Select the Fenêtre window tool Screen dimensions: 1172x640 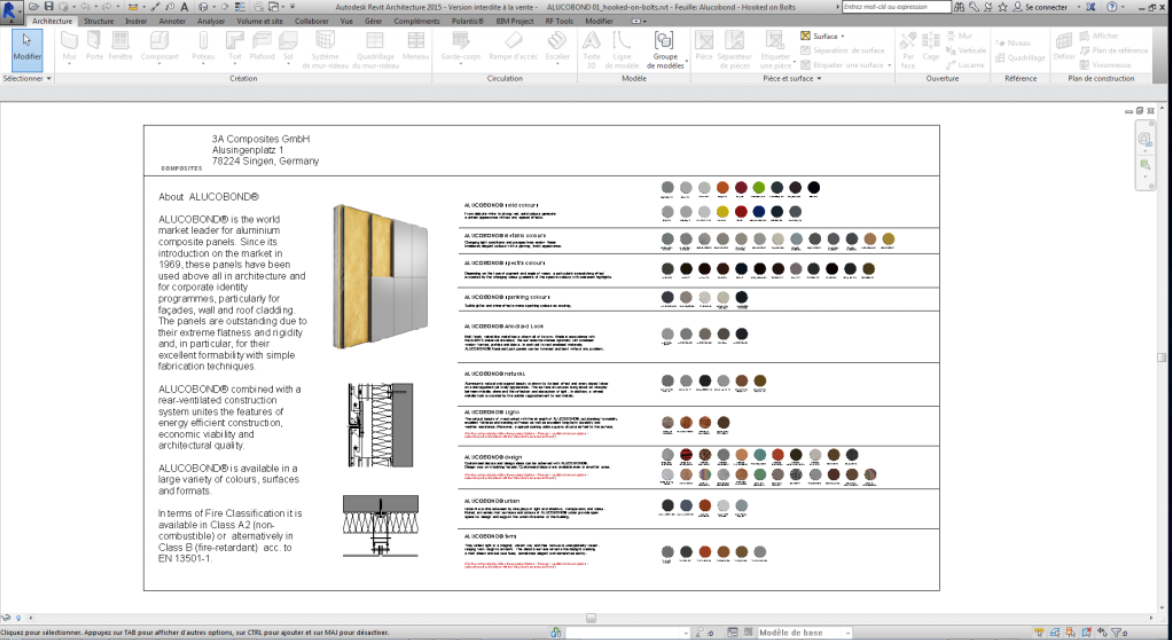(x=120, y=46)
